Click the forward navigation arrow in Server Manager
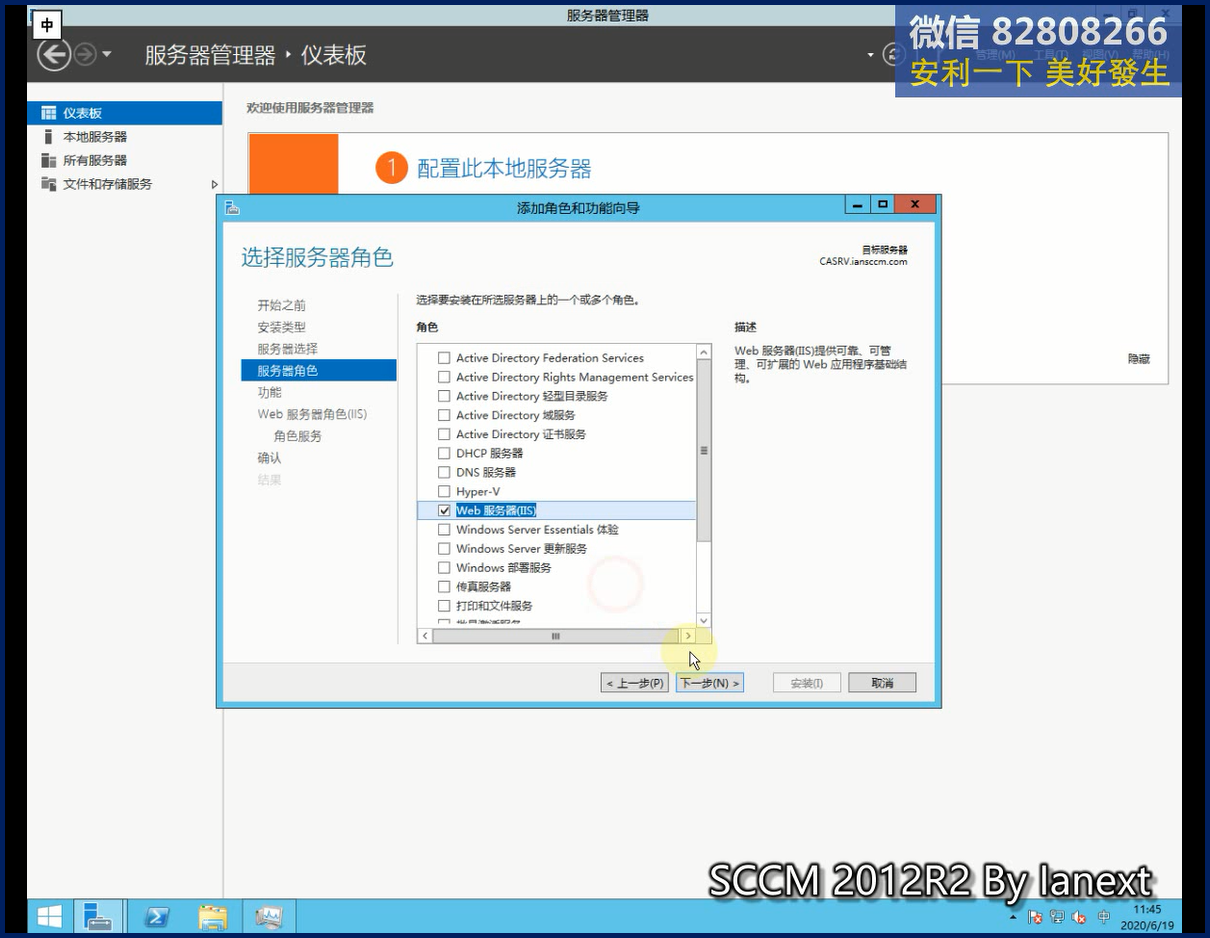The image size is (1210, 938). 85,54
